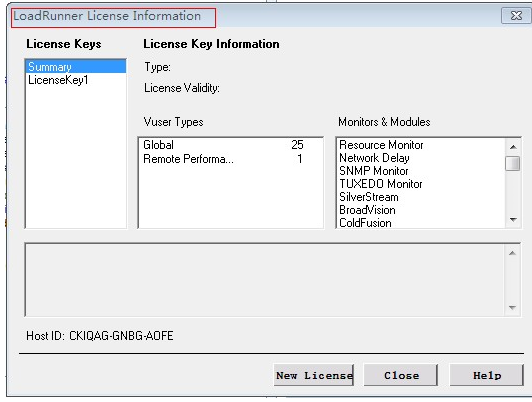Select BroadVision module

click(x=367, y=210)
